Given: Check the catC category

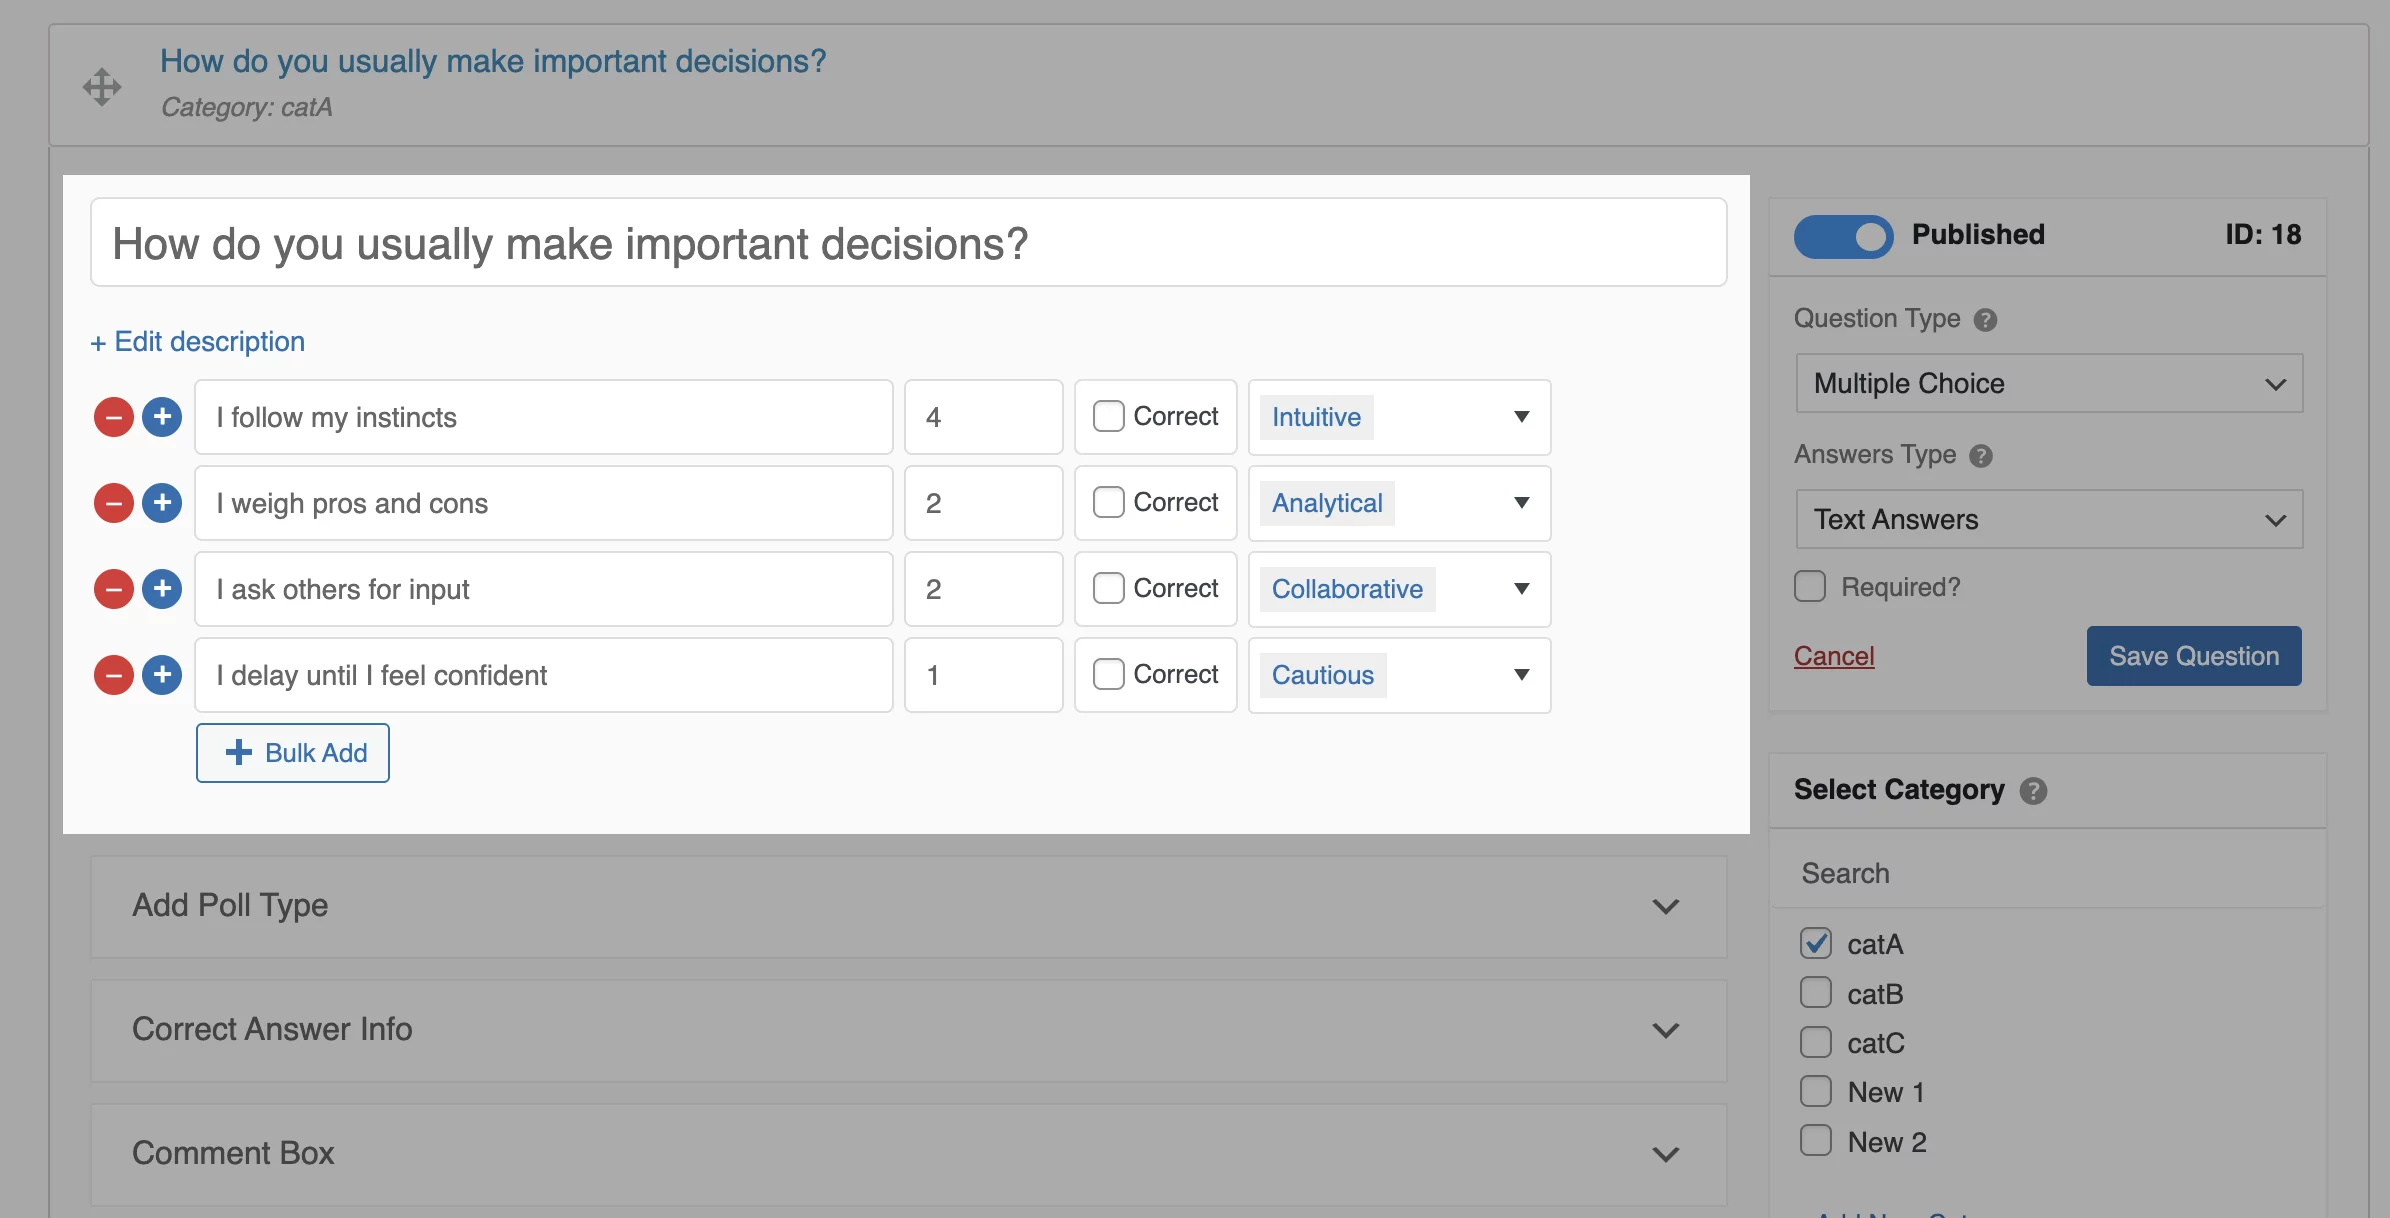Looking at the screenshot, I should [1816, 1042].
